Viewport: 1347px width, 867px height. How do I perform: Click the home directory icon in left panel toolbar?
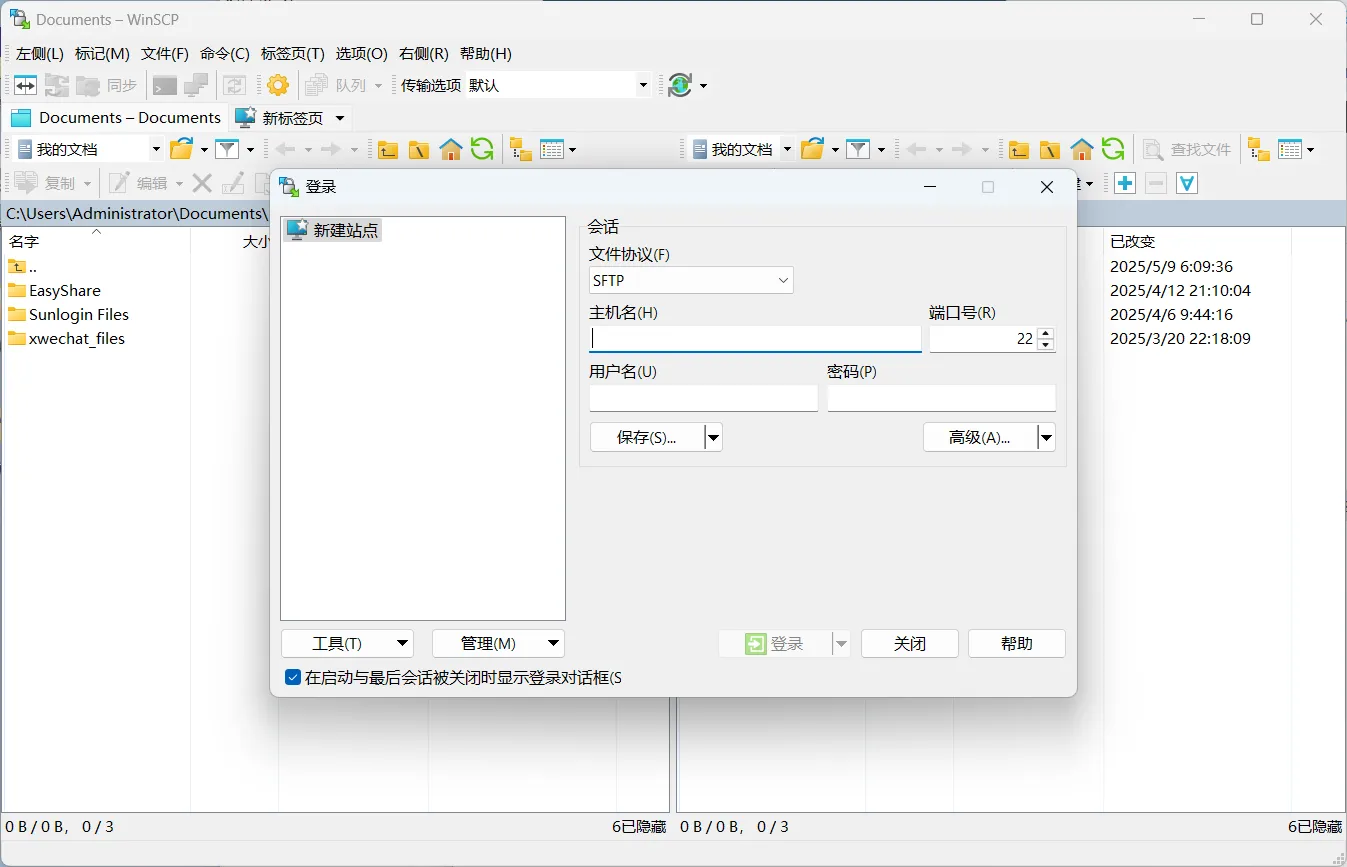pos(451,150)
